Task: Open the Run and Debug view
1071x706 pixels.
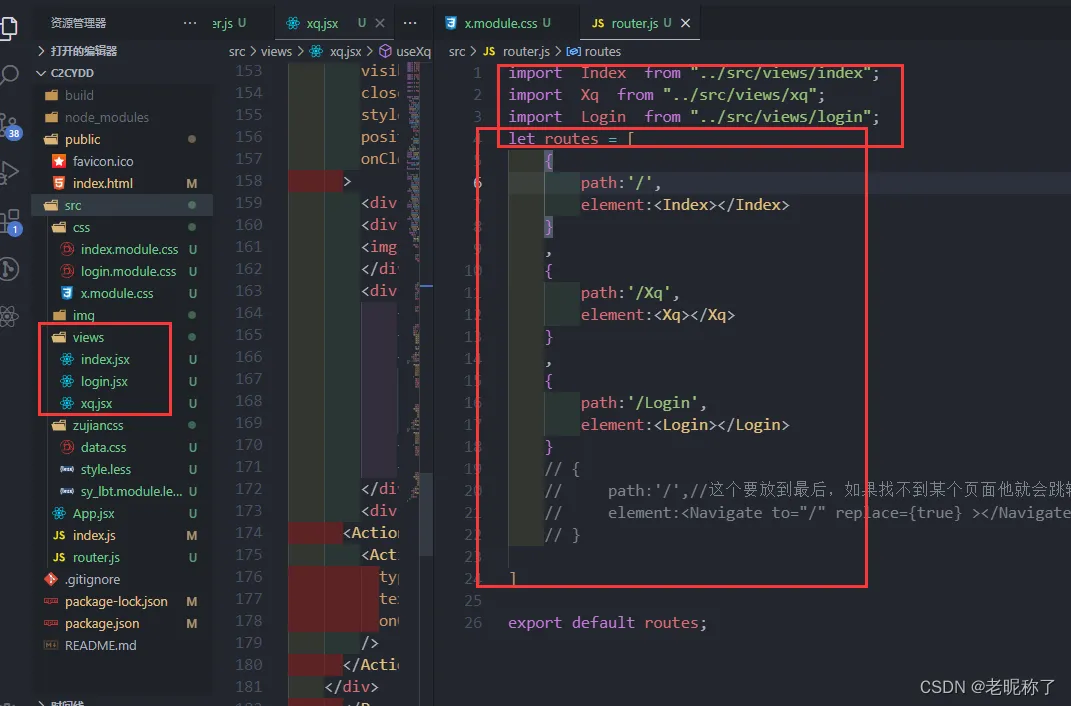Action: pos(9,172)
